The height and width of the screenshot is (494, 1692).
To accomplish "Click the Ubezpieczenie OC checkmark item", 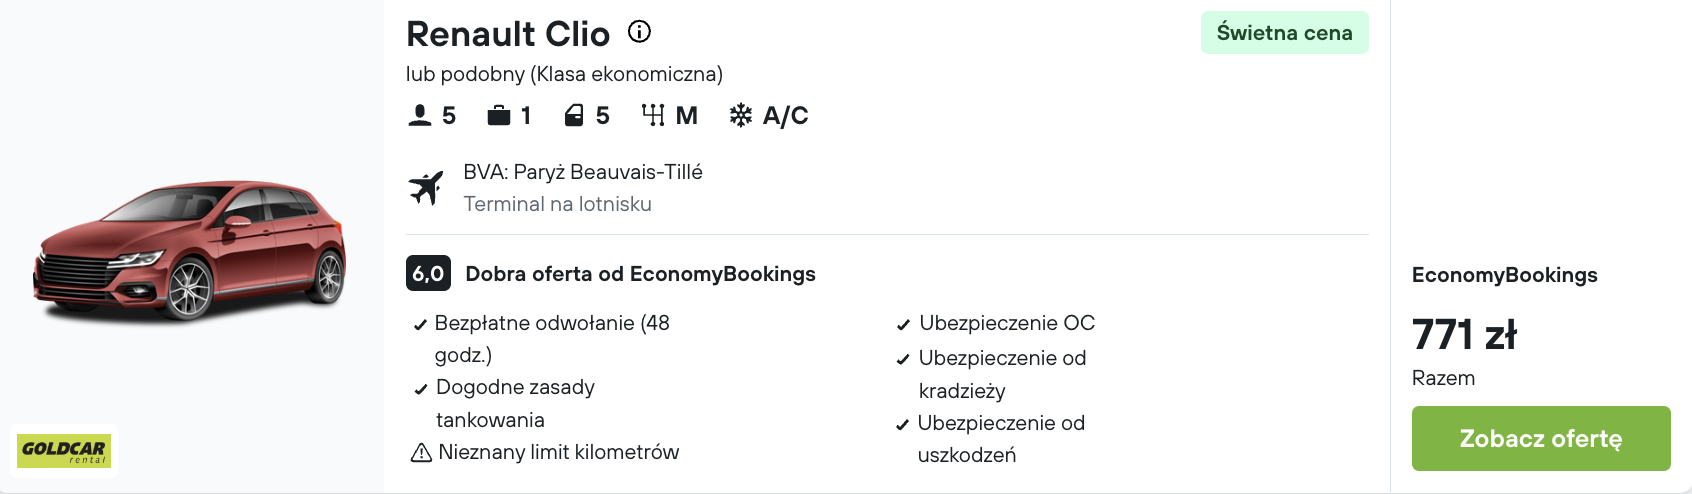I will 995,323.
